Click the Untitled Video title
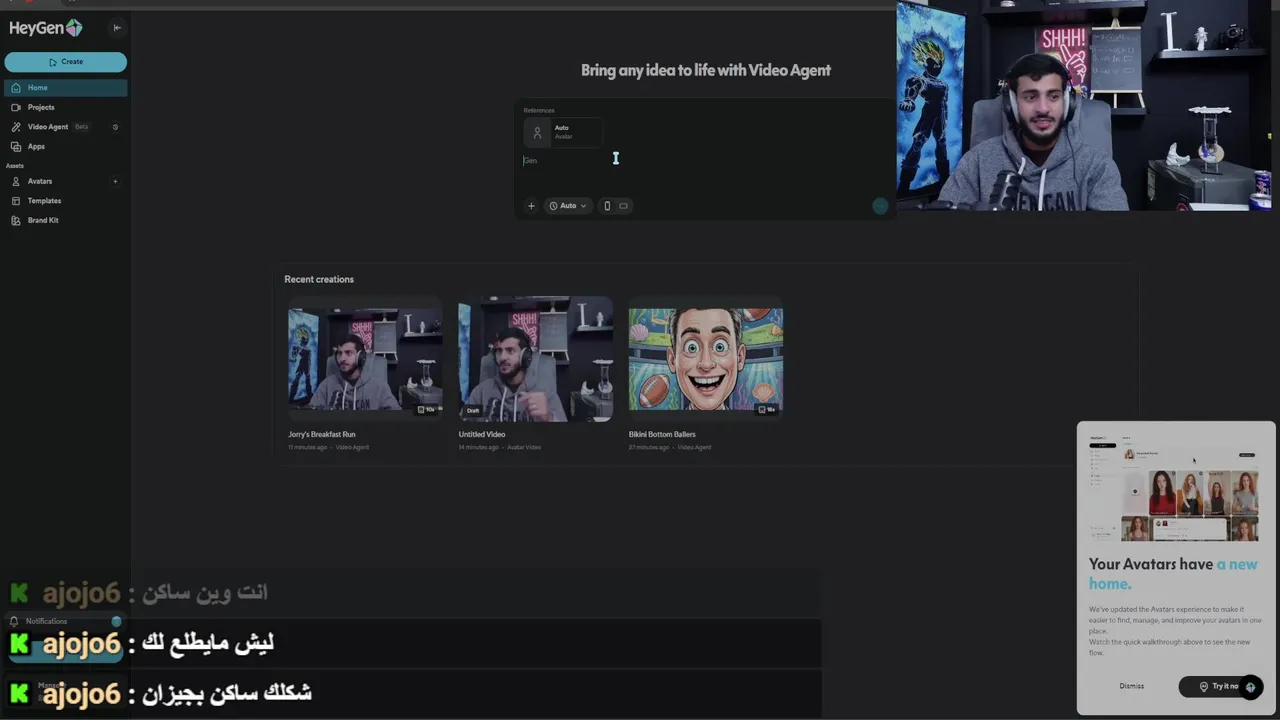1280x720 pixels. [x=482, y=435]
